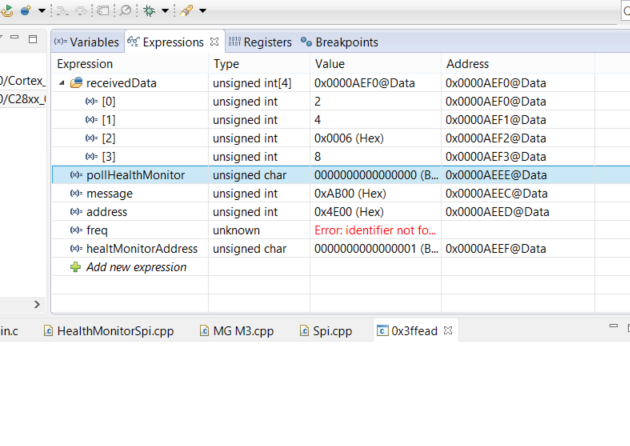Click the pollHealthMonitor binary value cell
The image size is (630, 446).
376,175
